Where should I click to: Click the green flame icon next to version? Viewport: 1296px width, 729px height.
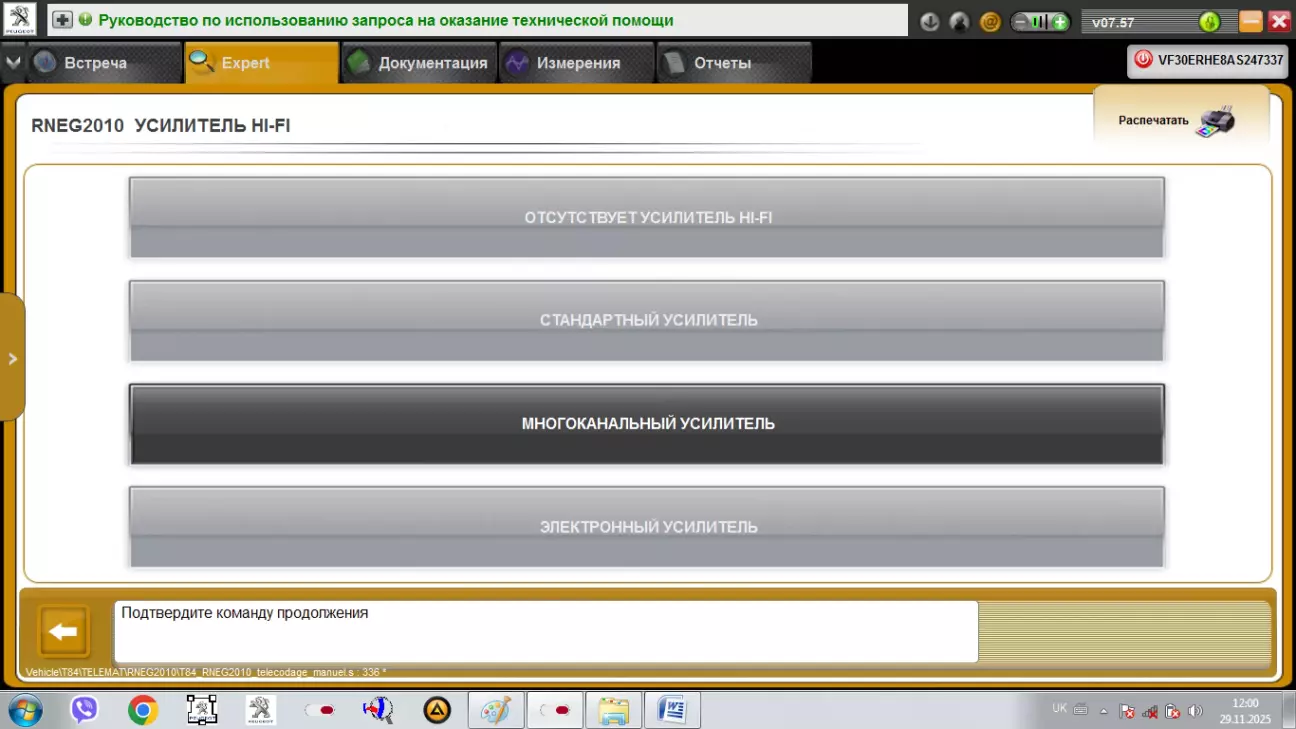click(1209, 21)
